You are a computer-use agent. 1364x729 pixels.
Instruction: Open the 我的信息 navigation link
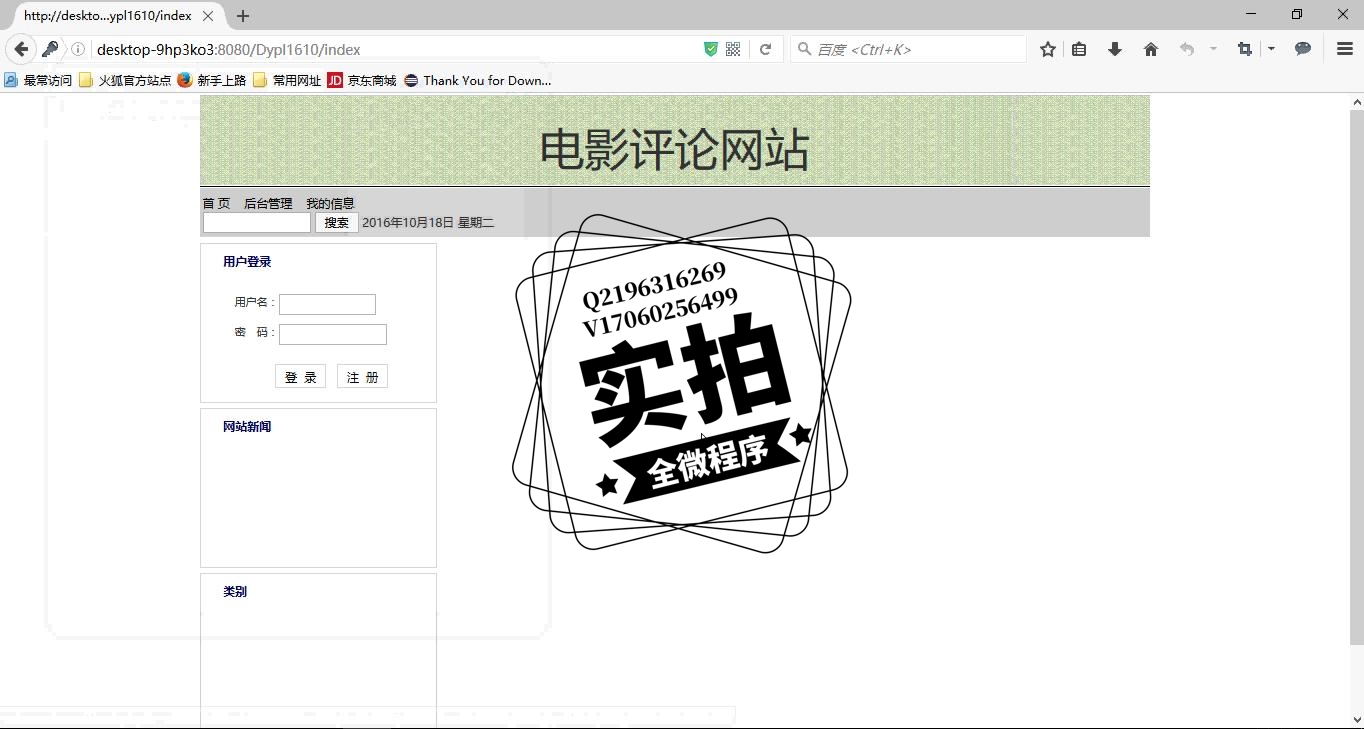tap(330, 203)
